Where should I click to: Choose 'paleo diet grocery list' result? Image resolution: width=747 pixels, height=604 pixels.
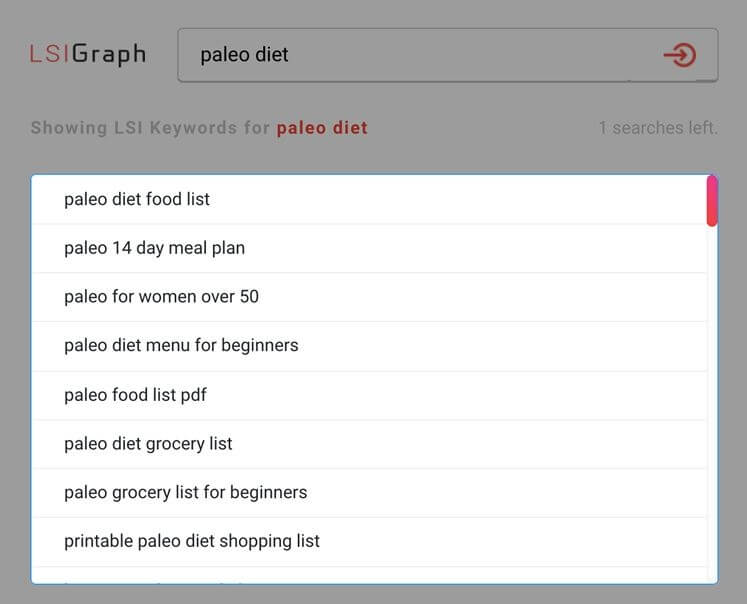(x=148, y=444)
